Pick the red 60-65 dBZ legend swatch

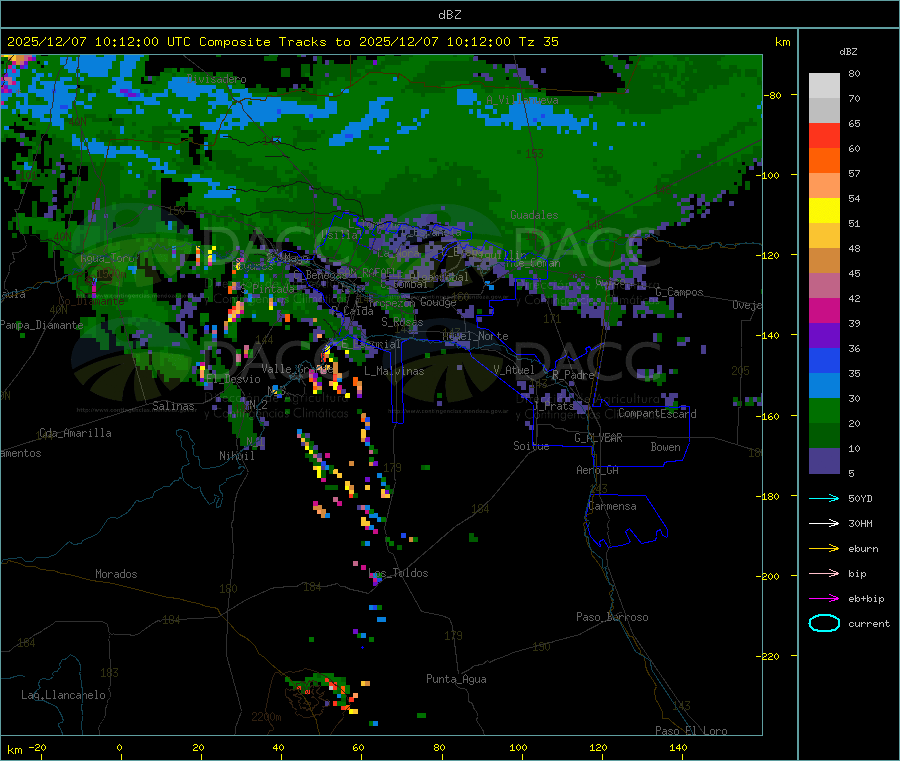click(x=824, y=136)
